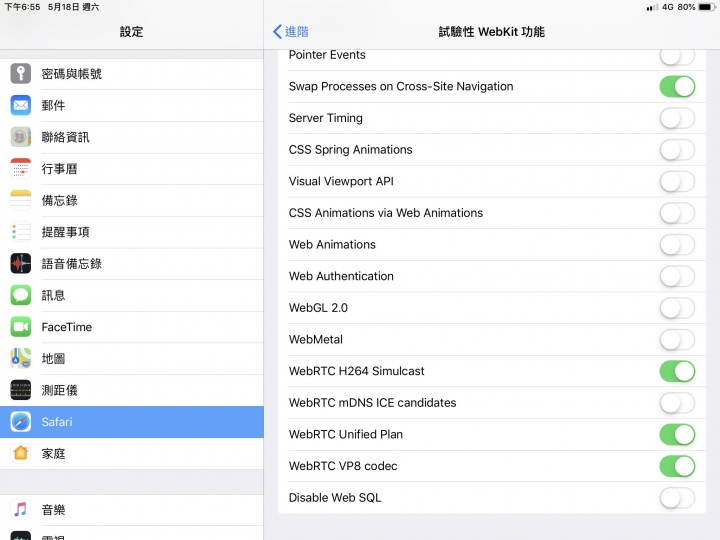720x540 pixels.
Task: Tap the 測距儀 measure icon
Action: point(21,390)
